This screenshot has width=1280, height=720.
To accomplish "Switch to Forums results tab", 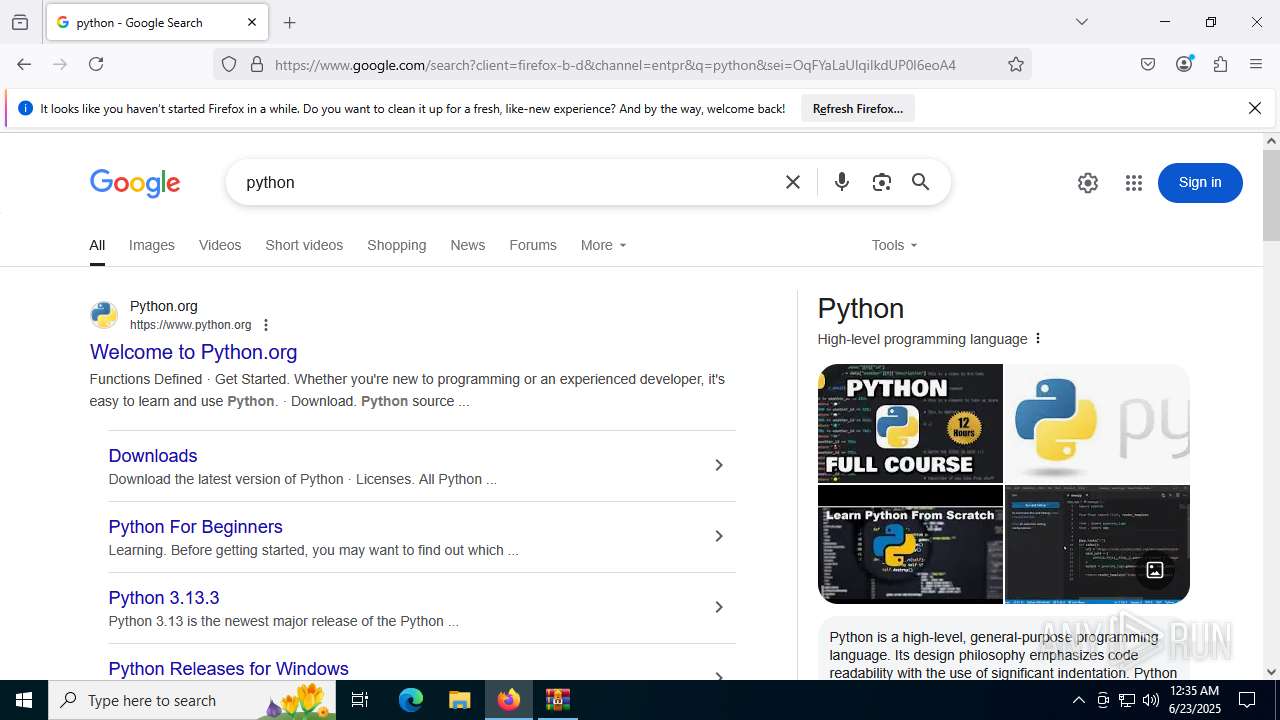I will click(x=533, y=245).
